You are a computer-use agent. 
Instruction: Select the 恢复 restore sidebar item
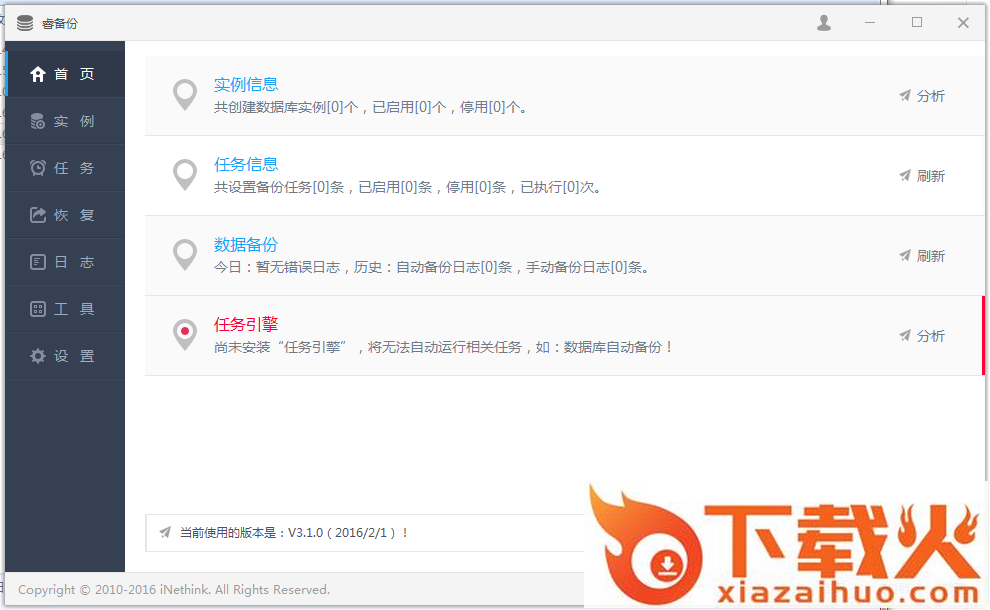coord(64,215)
